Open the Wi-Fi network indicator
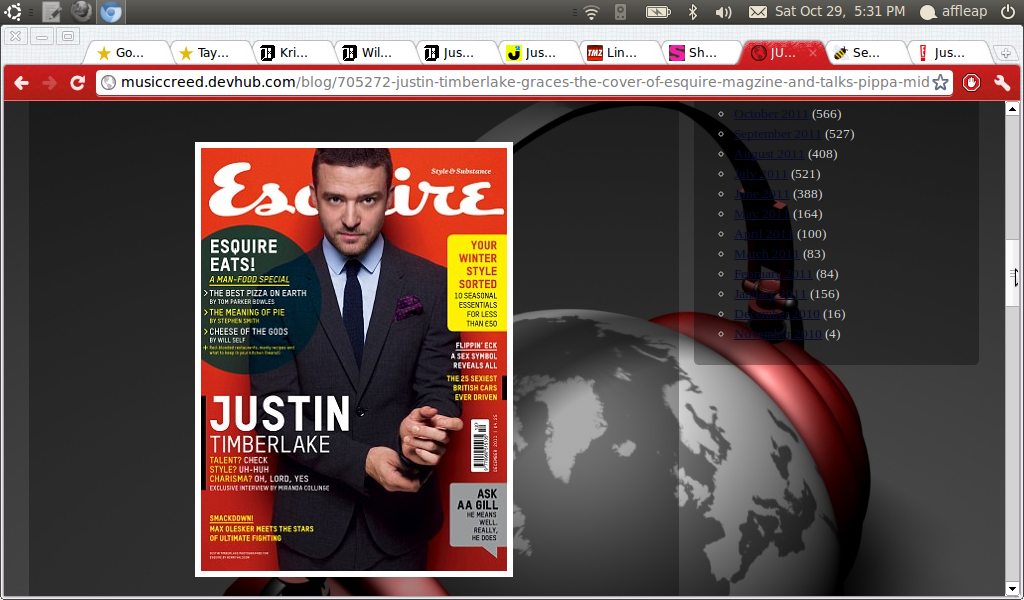This screenshot has height=600, width=1024. [x=591, y=12]
